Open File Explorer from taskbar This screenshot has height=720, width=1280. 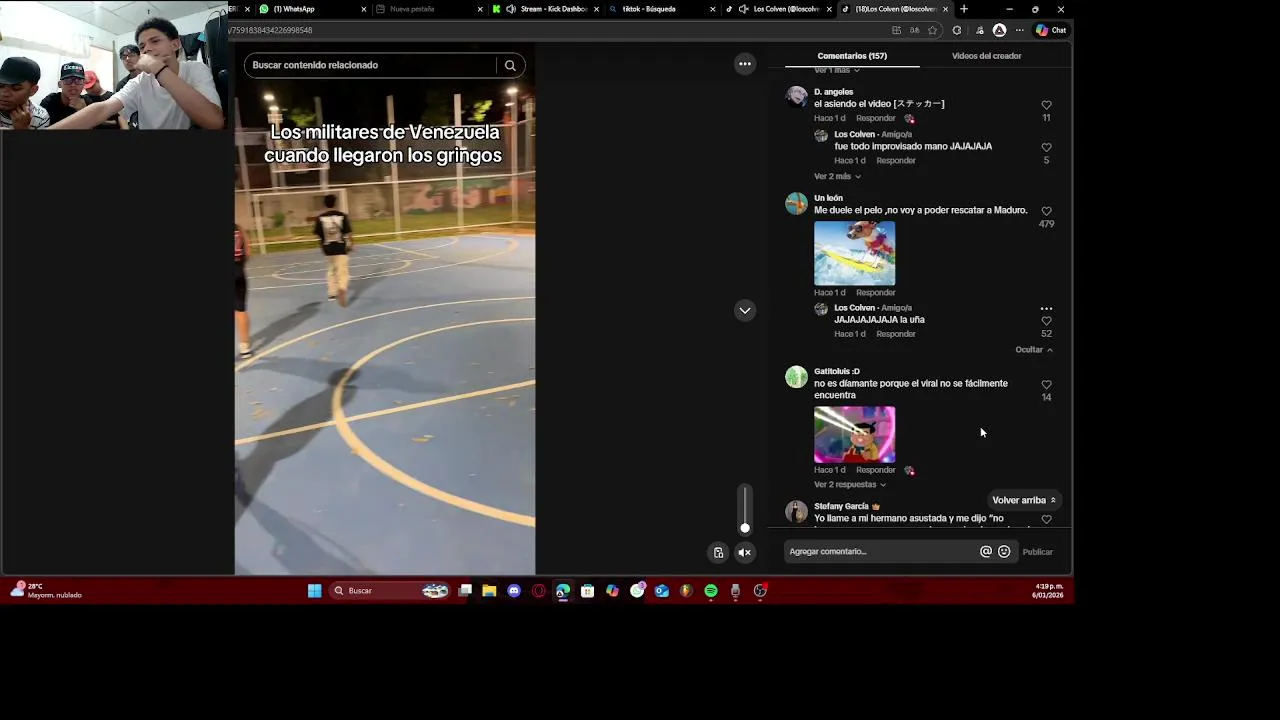pos(489,591)
